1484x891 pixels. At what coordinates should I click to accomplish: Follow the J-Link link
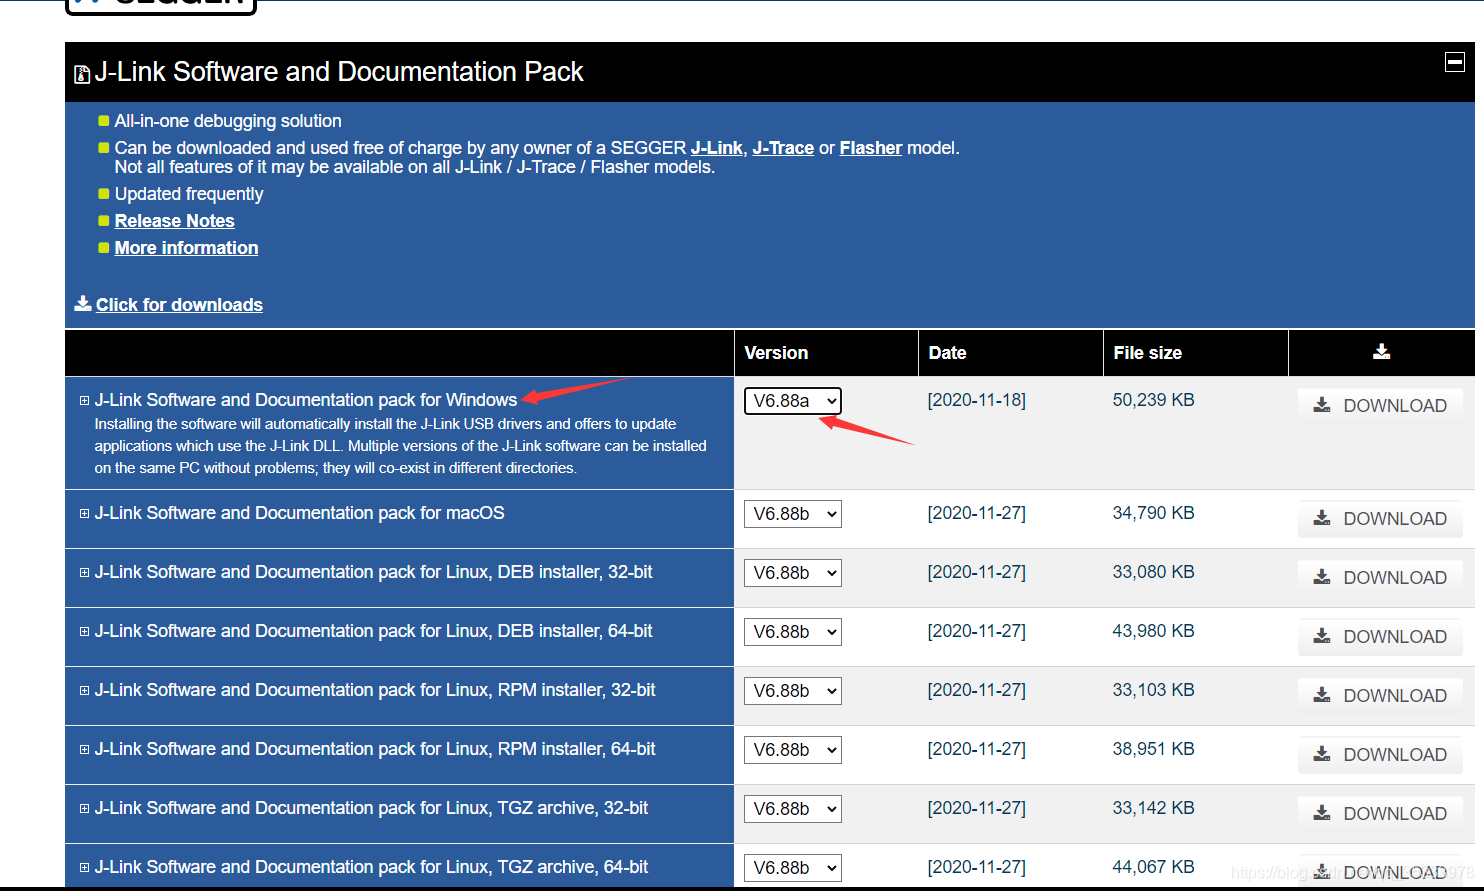coord(716,148)
